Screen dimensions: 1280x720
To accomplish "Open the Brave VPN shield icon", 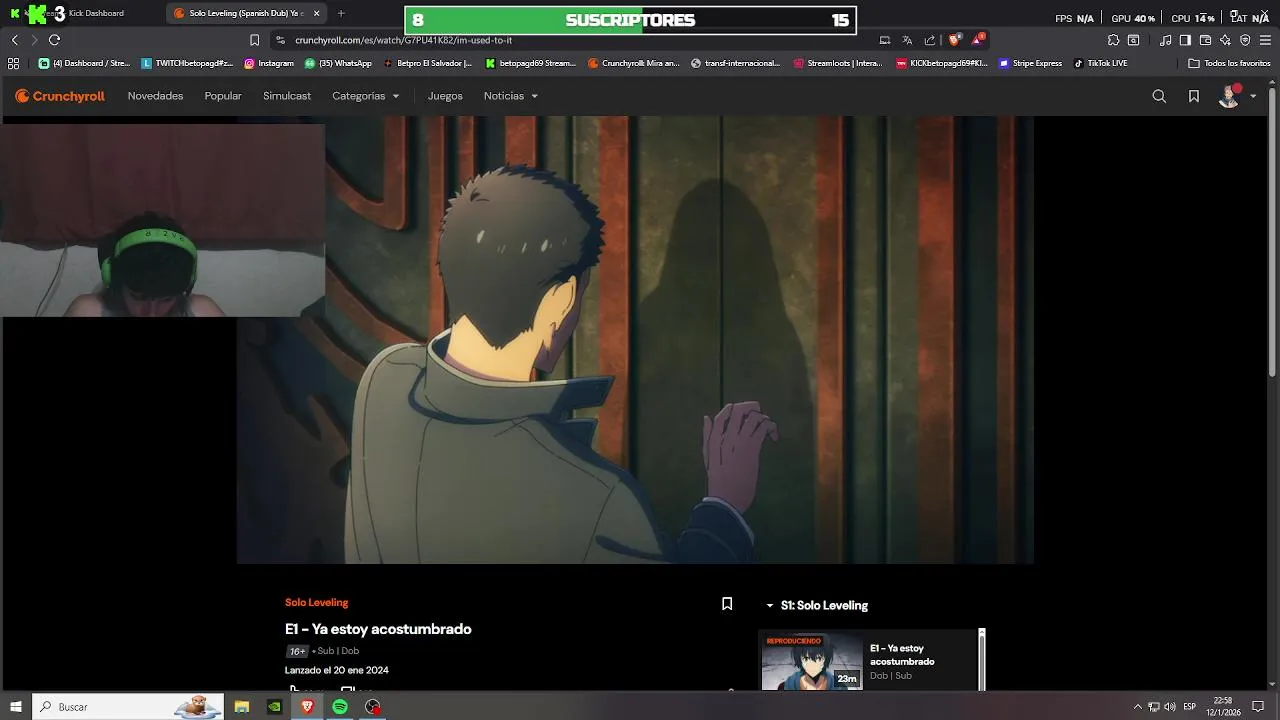I will pos(1245,40).
